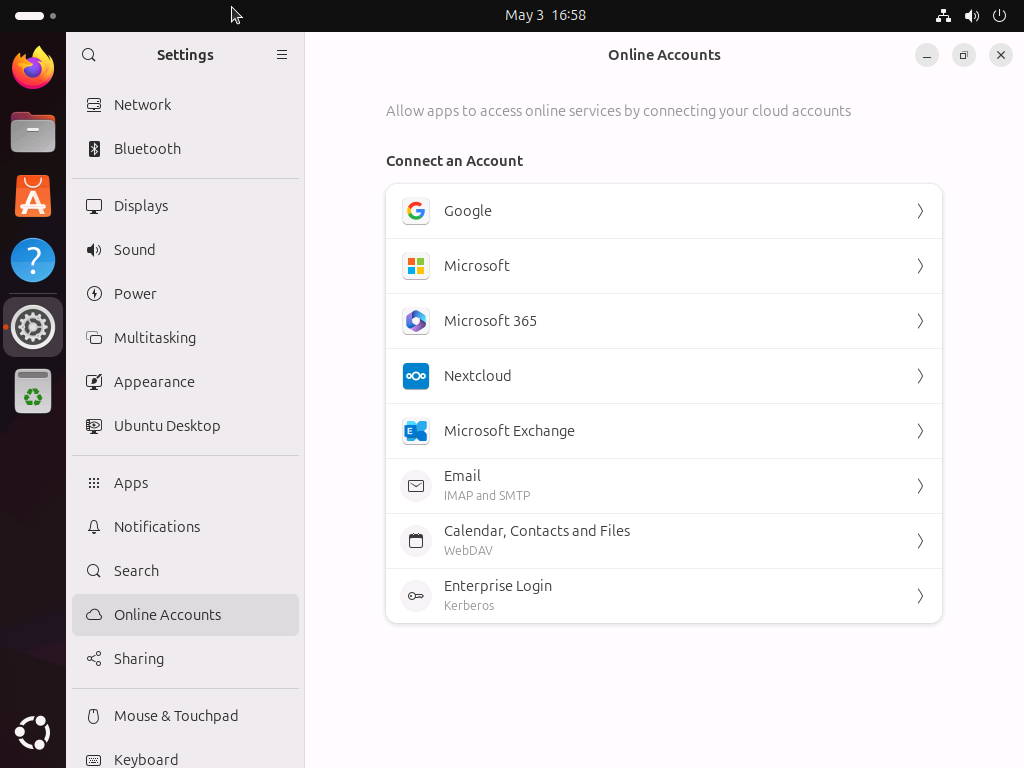
Task: Click the Multitasking sidebar icon
Action: (x=94, y=338)
